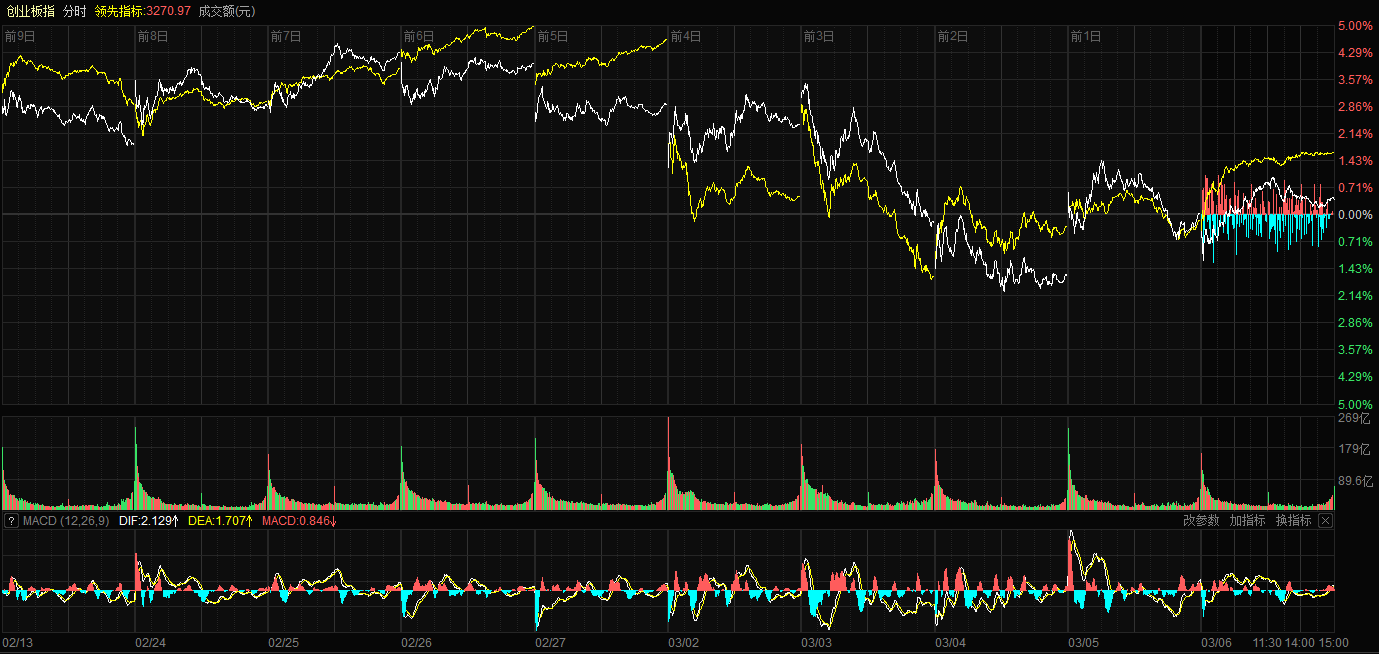Click the DIF value in MACD header
The image size is (1379, 654).
148,521
